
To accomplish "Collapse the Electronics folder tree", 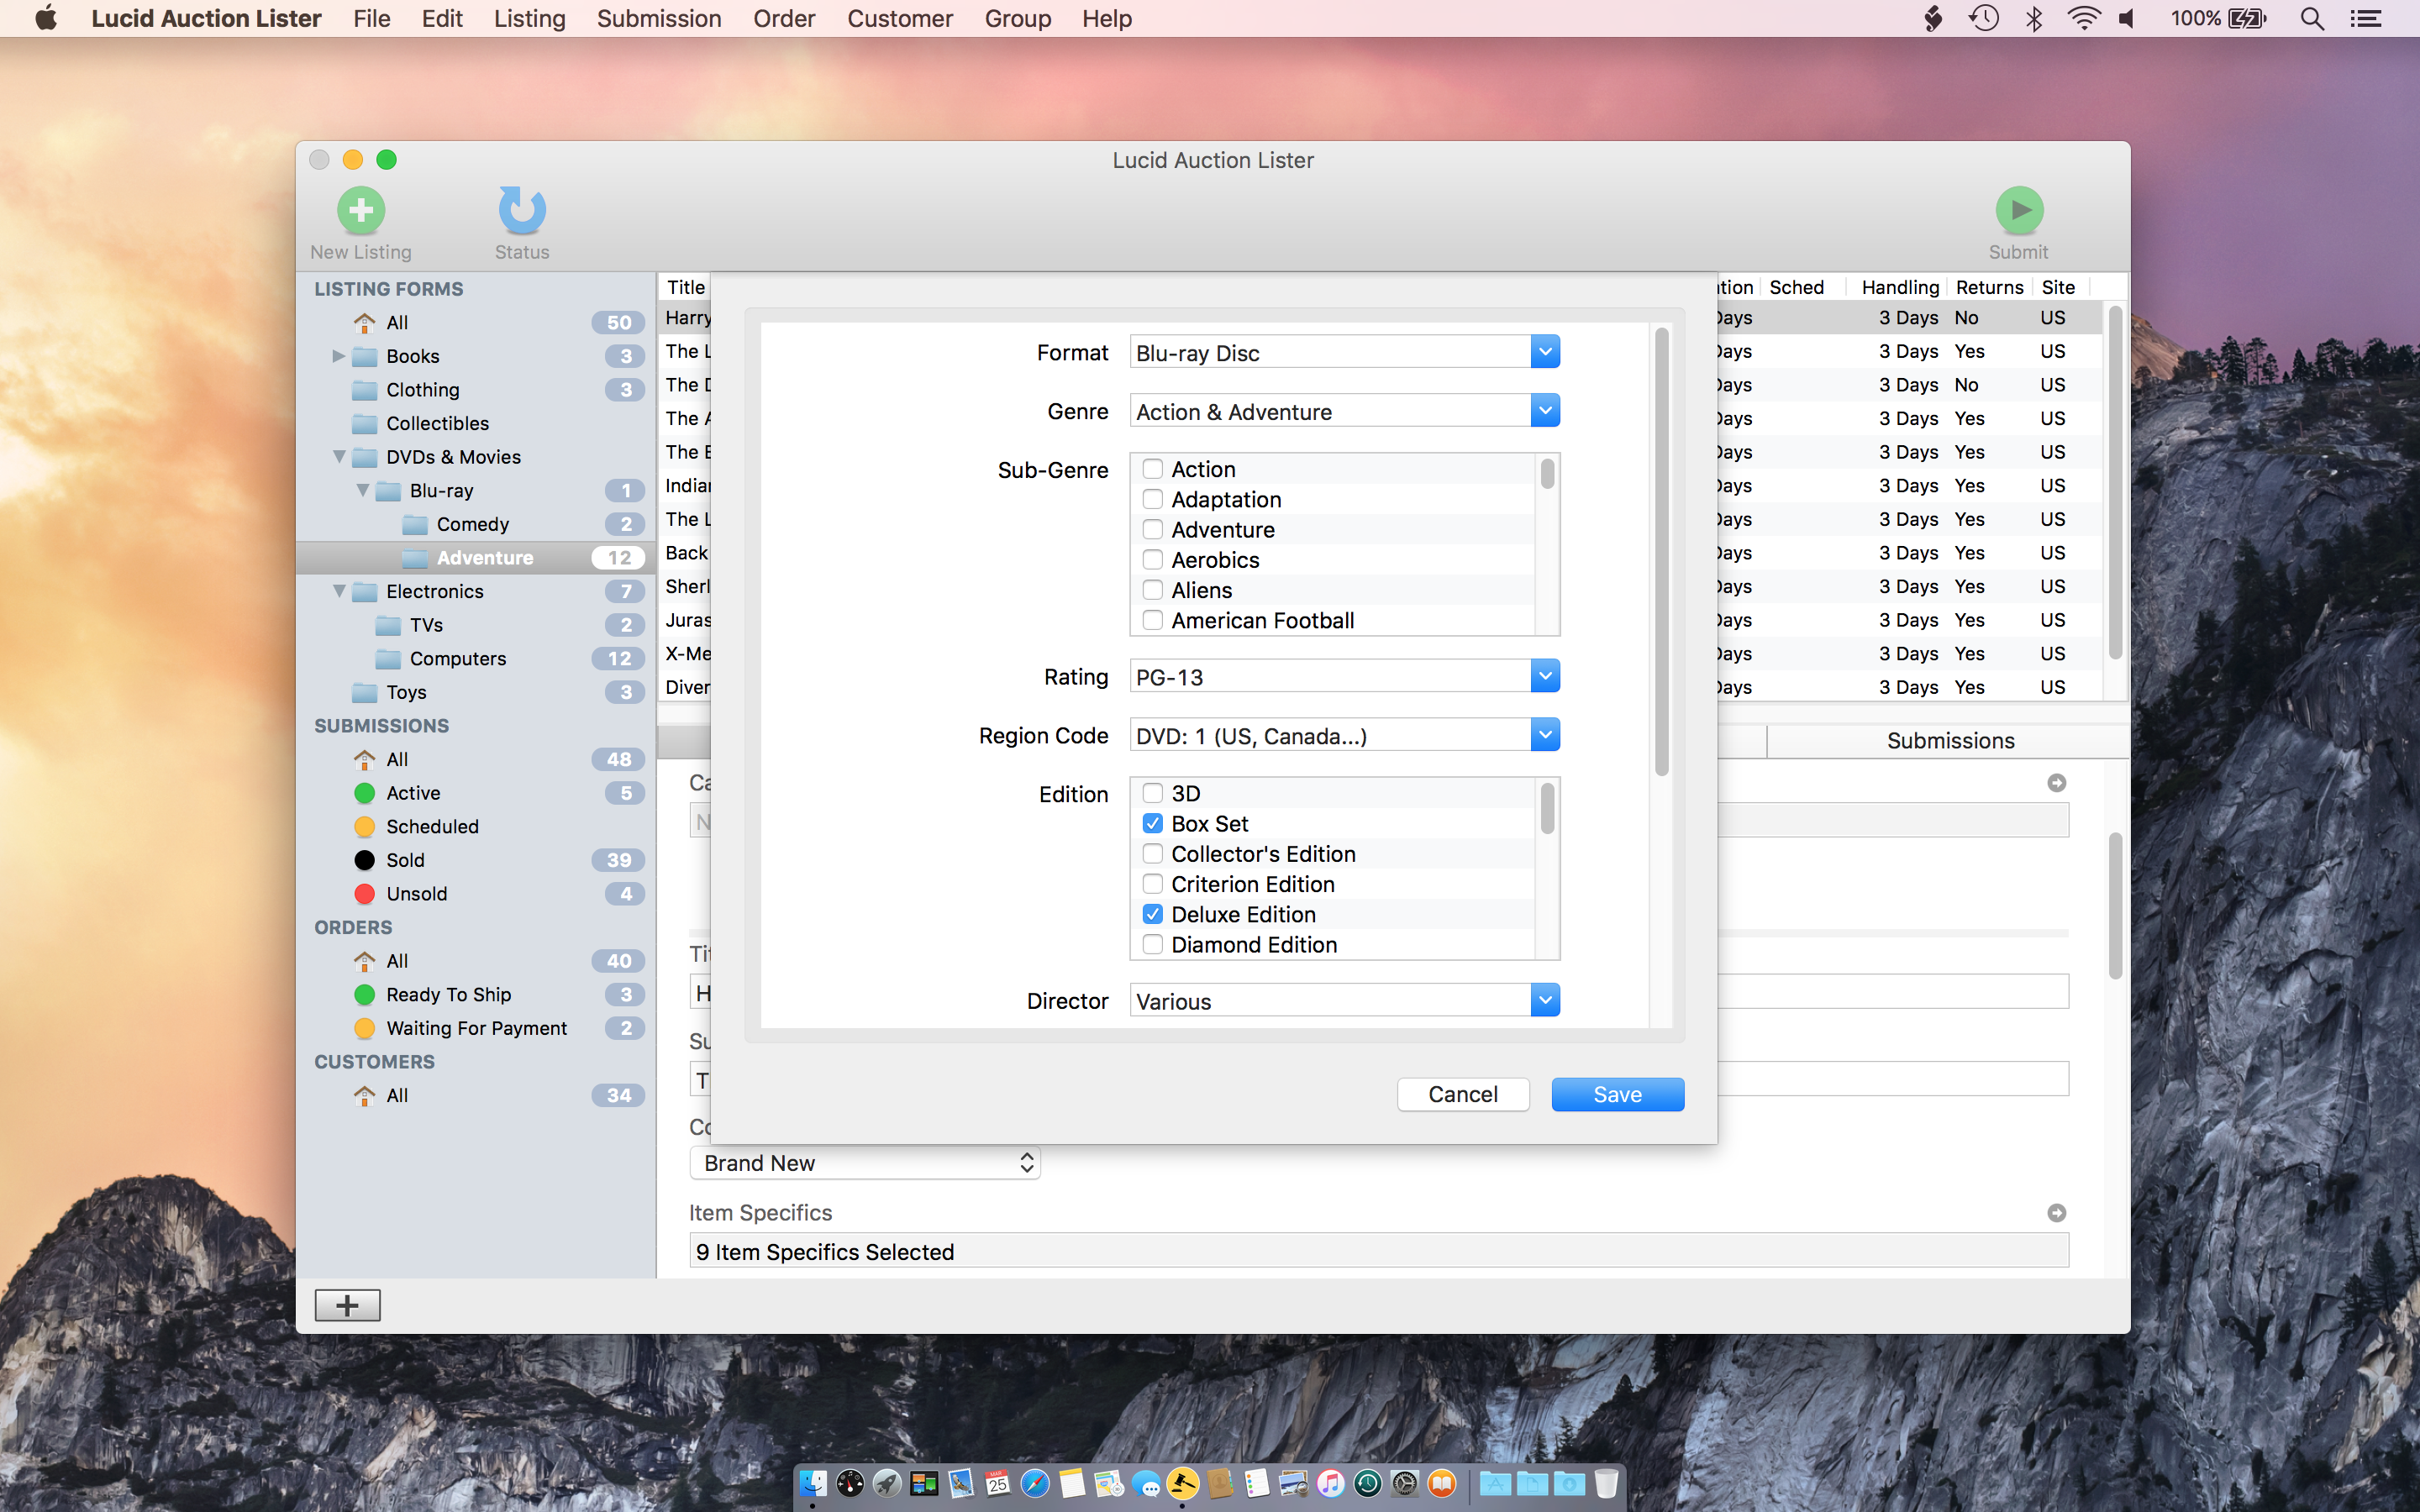I will point(339,591).
